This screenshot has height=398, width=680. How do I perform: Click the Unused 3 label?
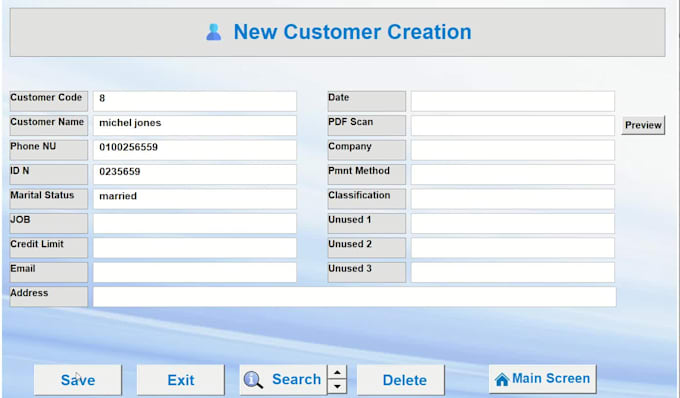(x=366, y=272)
